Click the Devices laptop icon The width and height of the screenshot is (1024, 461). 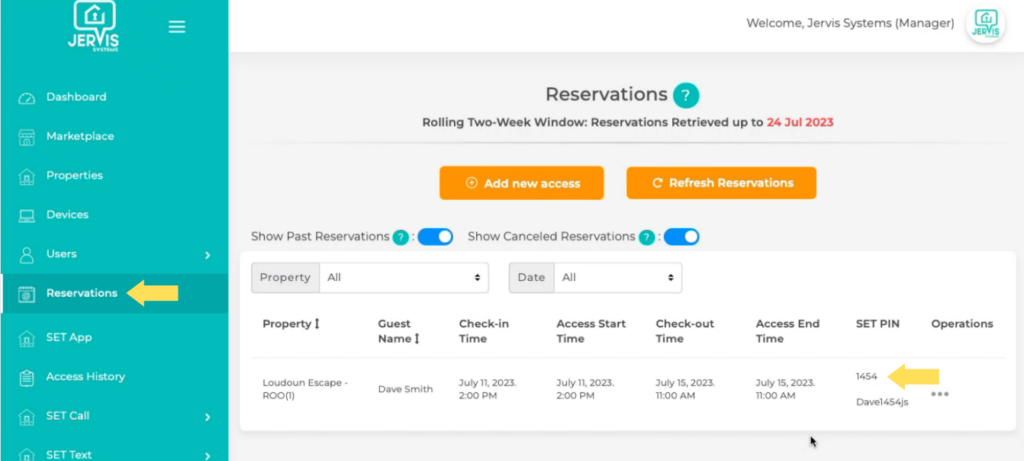click(27, 215)
